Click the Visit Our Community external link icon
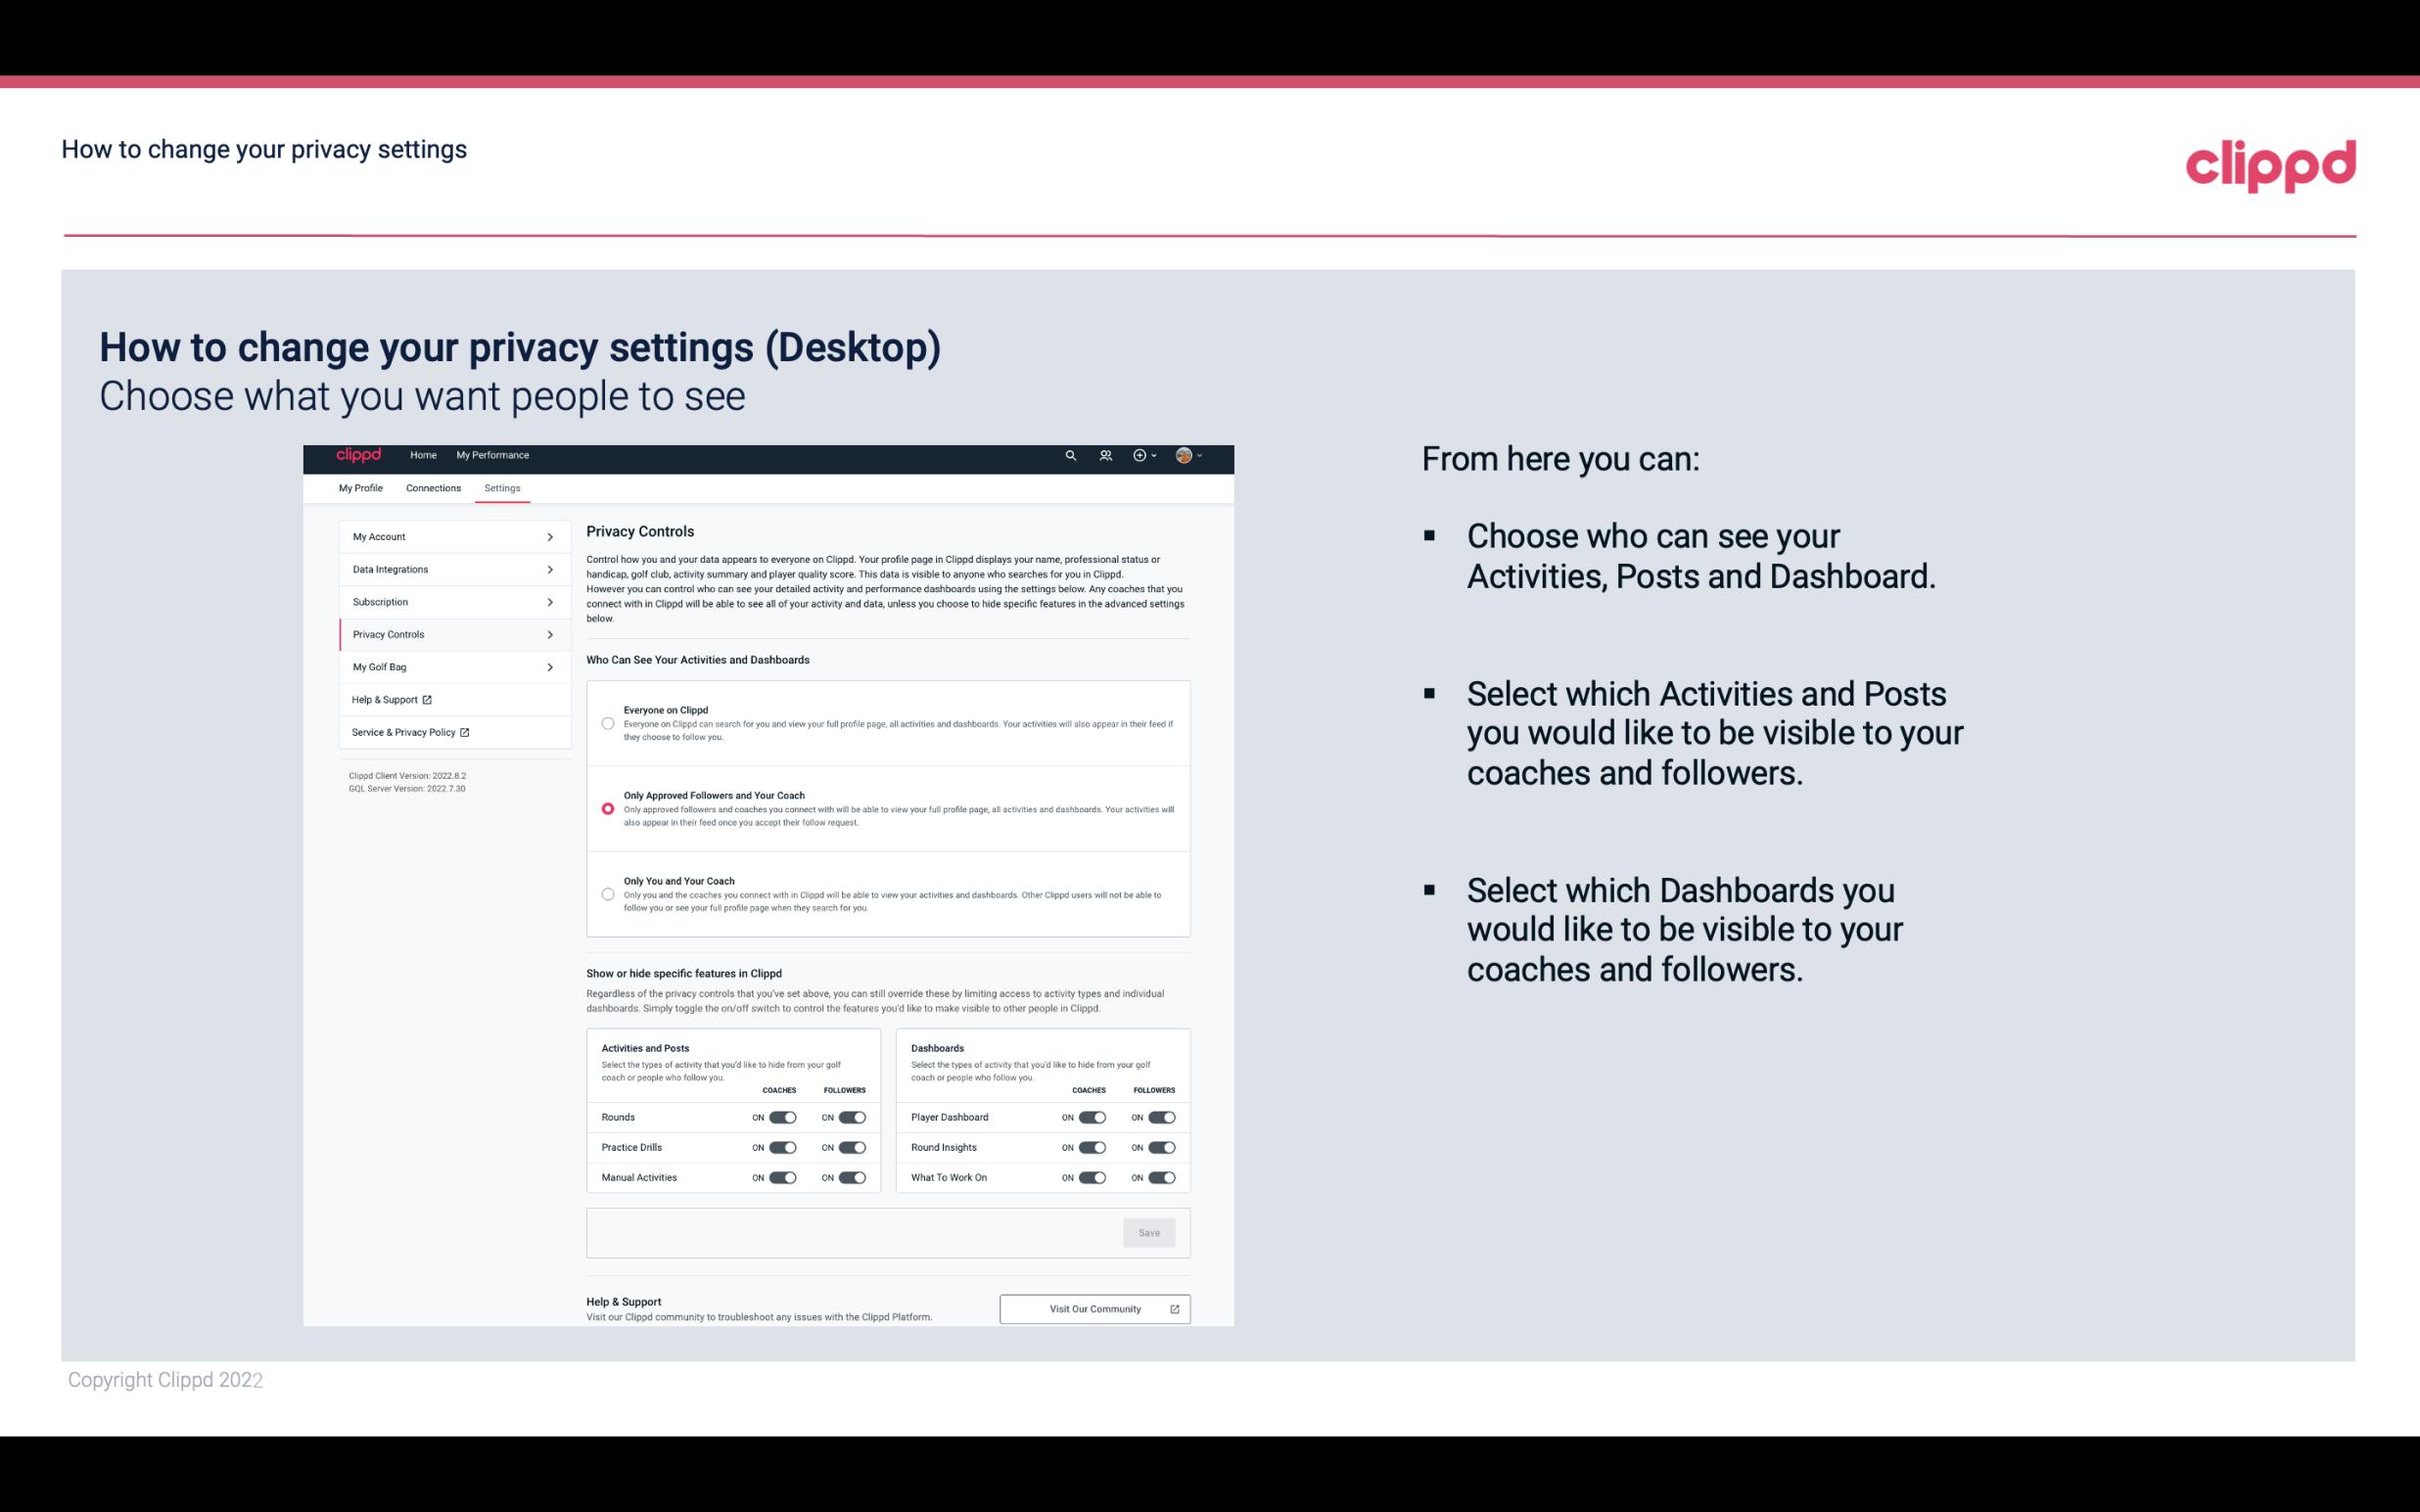 click(x=1175, y=1308)
